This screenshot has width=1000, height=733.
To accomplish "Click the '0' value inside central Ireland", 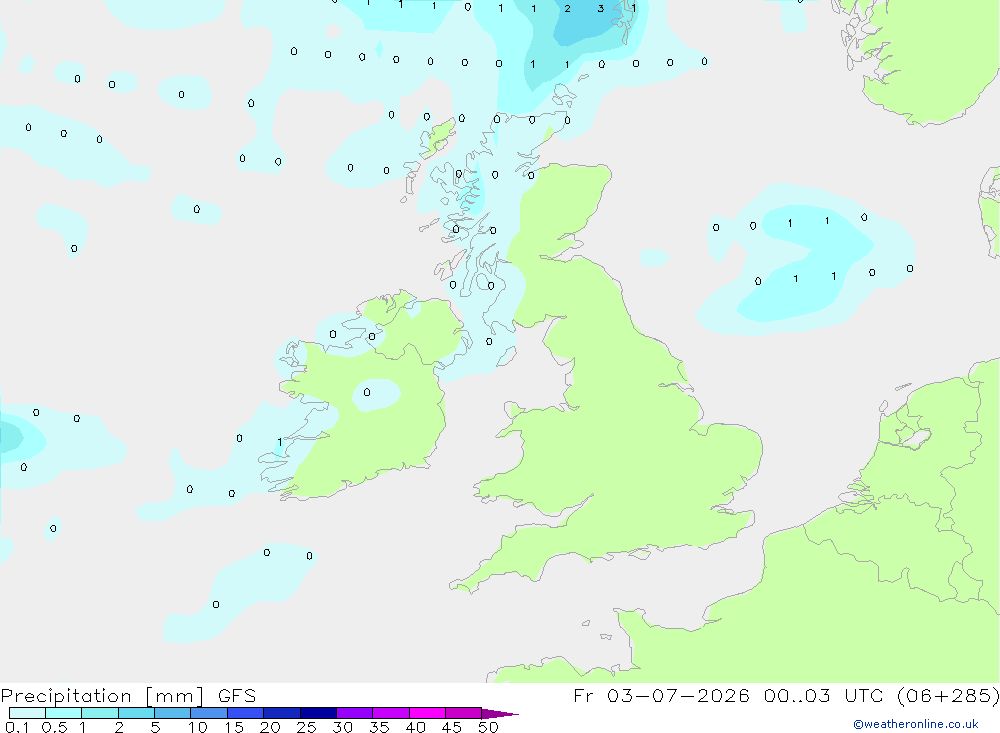I will (x=367, y=392).
